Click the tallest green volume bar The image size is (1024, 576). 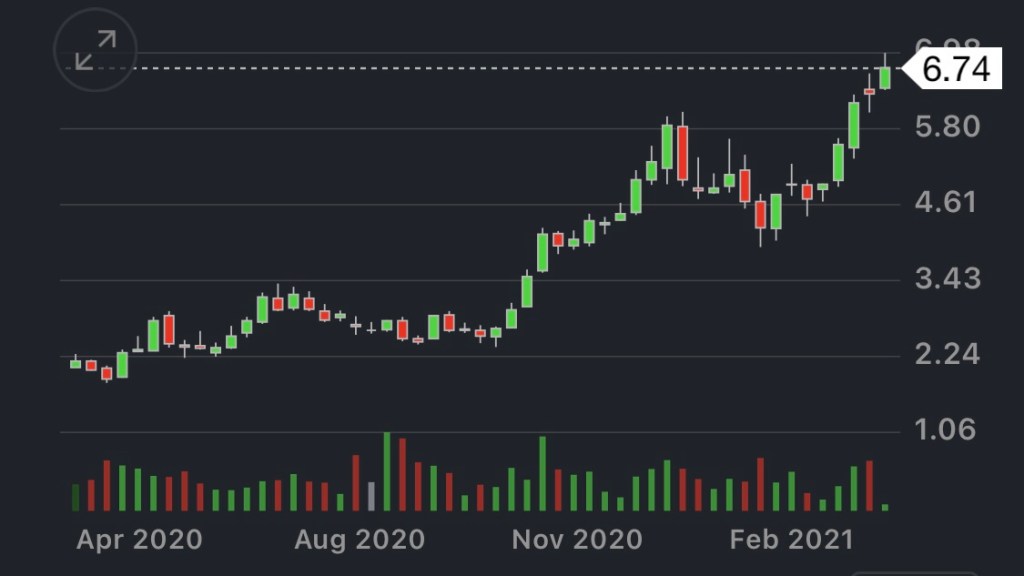click(387, 472)
